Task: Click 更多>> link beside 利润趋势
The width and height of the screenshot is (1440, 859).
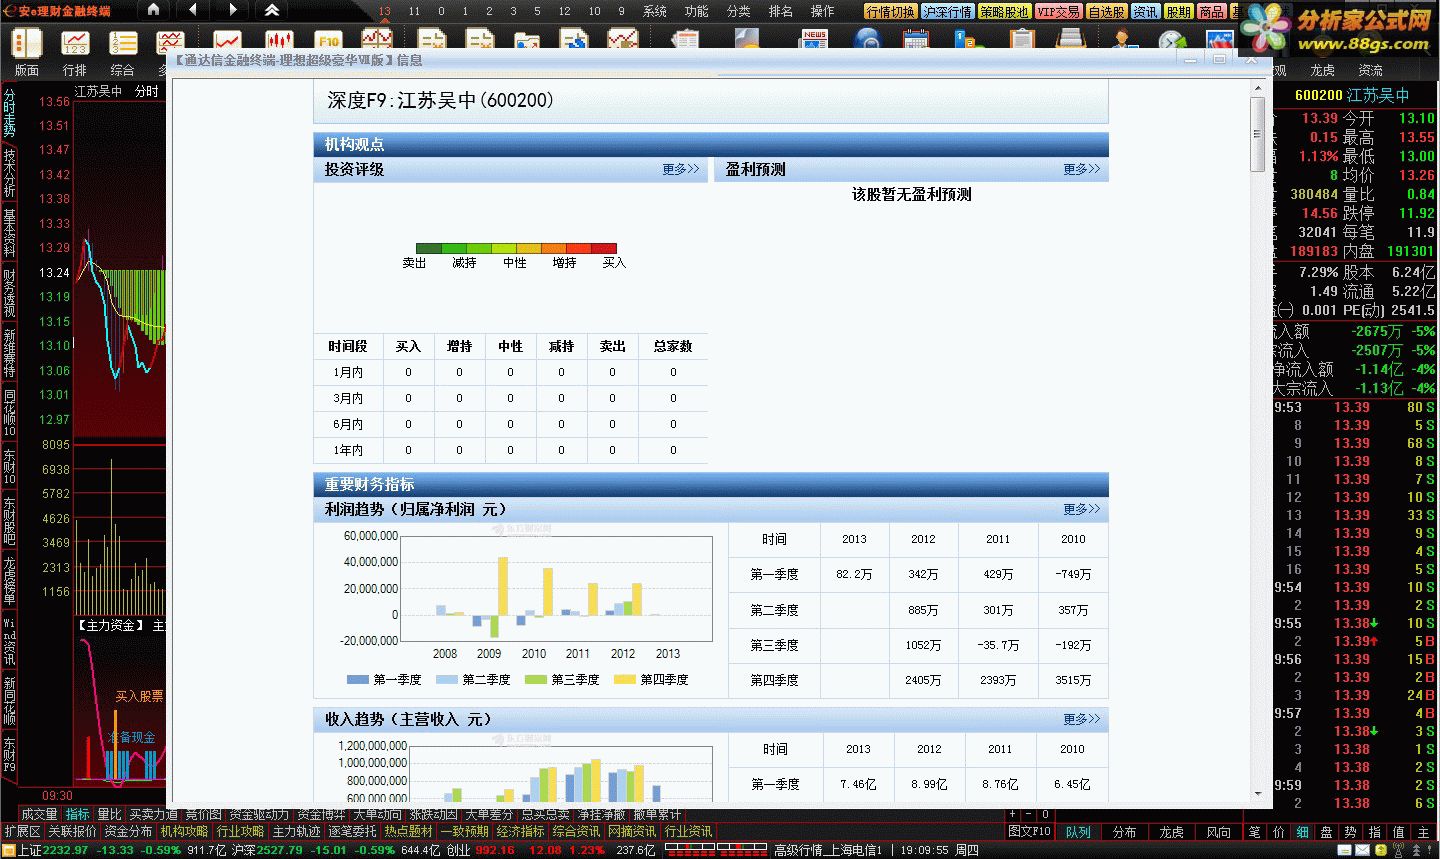Action: (x=1082, y=509)
